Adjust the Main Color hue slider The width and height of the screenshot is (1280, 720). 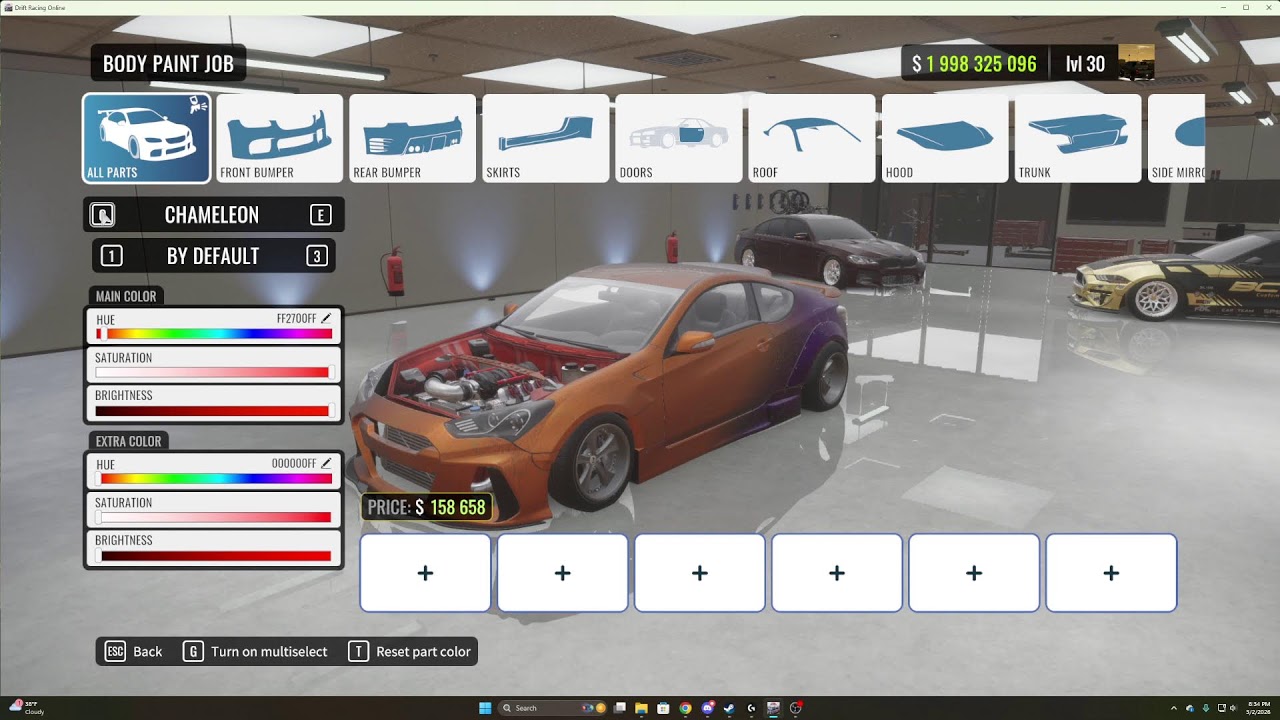[x=214, y=333]
